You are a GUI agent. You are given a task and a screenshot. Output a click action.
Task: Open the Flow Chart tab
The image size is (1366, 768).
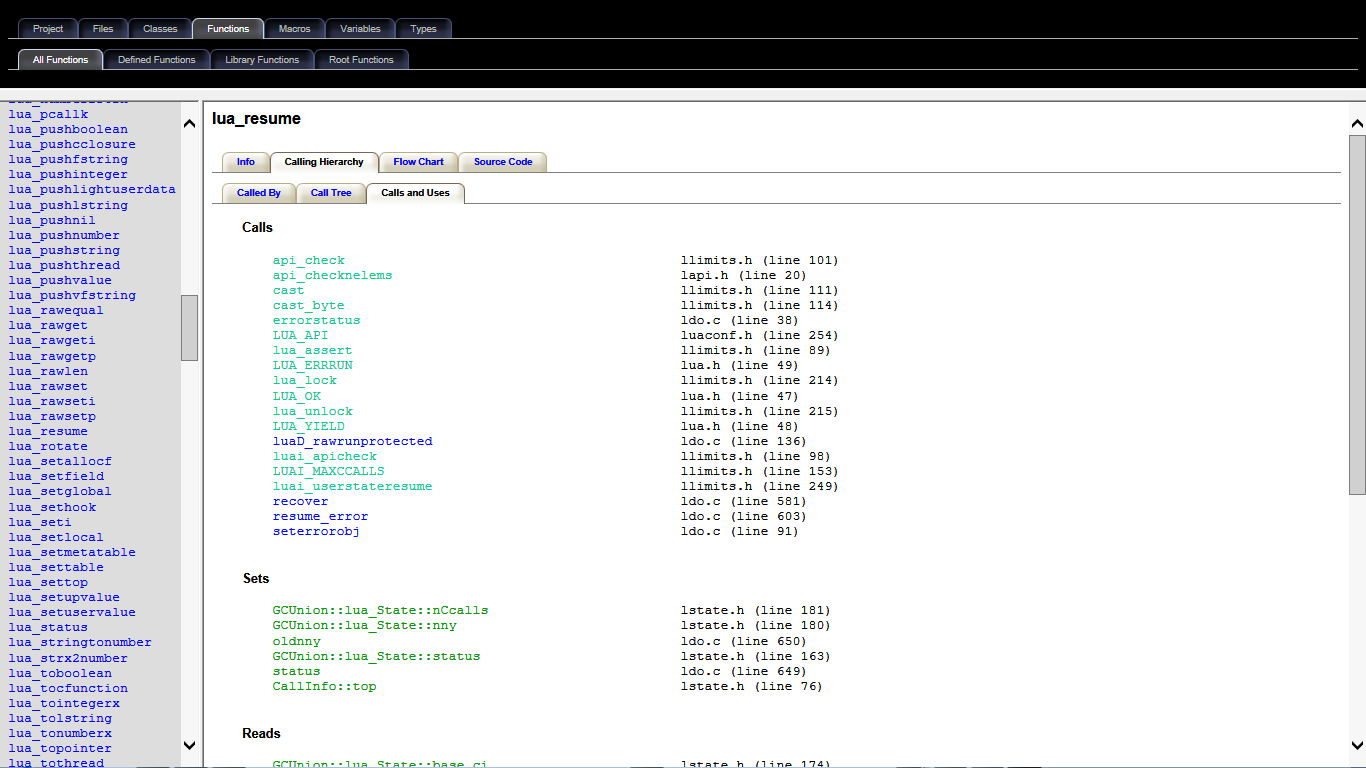(x=418, y=162)
